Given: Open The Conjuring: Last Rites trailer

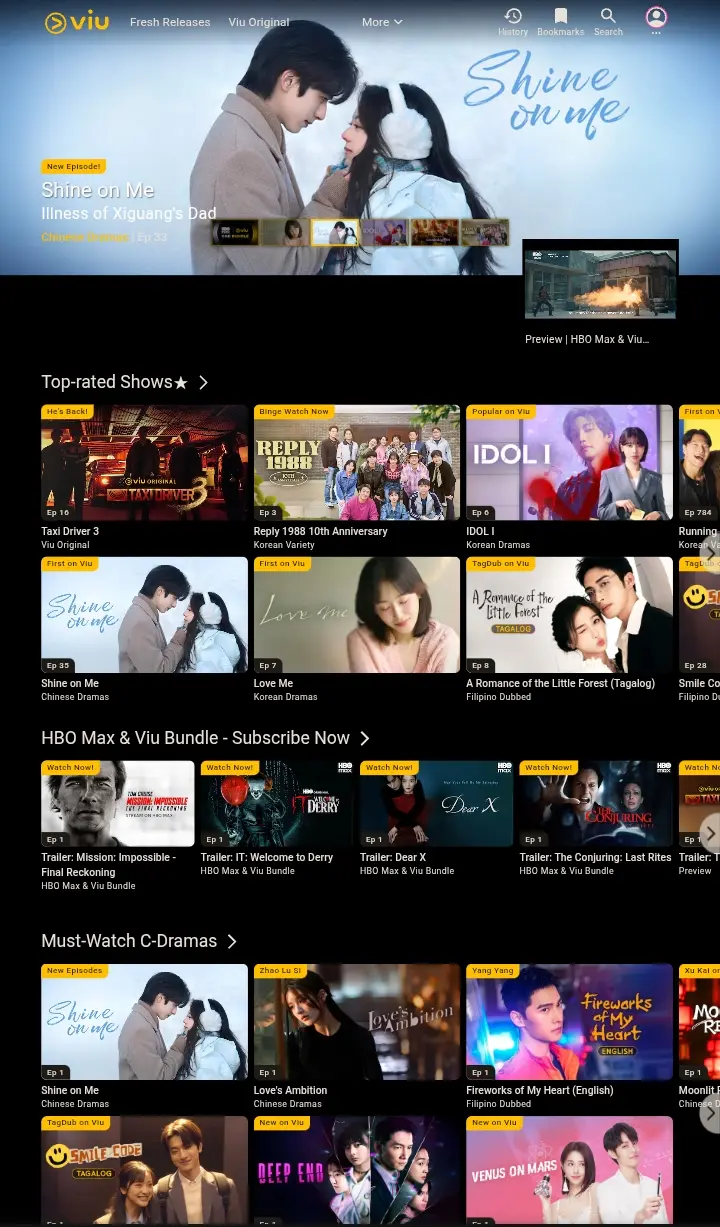Looking at the screenshot, I should [596, 804].
